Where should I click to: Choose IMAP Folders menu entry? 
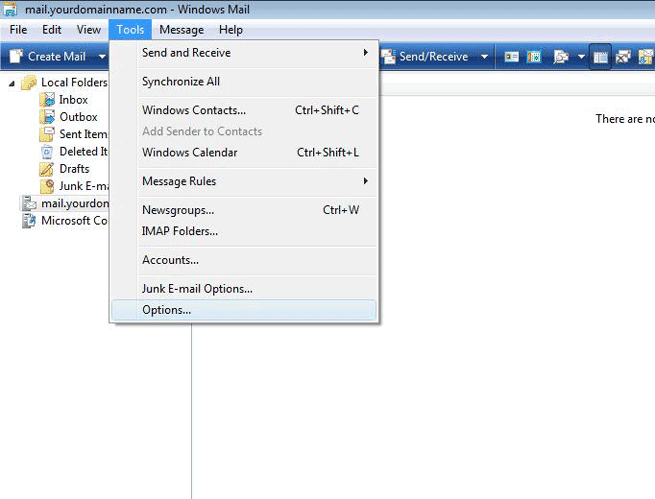click(244, 231)
